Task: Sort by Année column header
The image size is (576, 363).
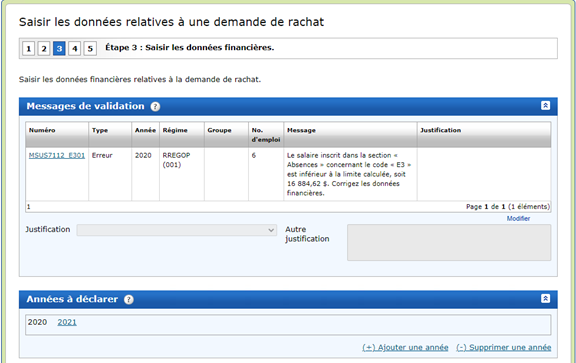Action: coord(145,134)
